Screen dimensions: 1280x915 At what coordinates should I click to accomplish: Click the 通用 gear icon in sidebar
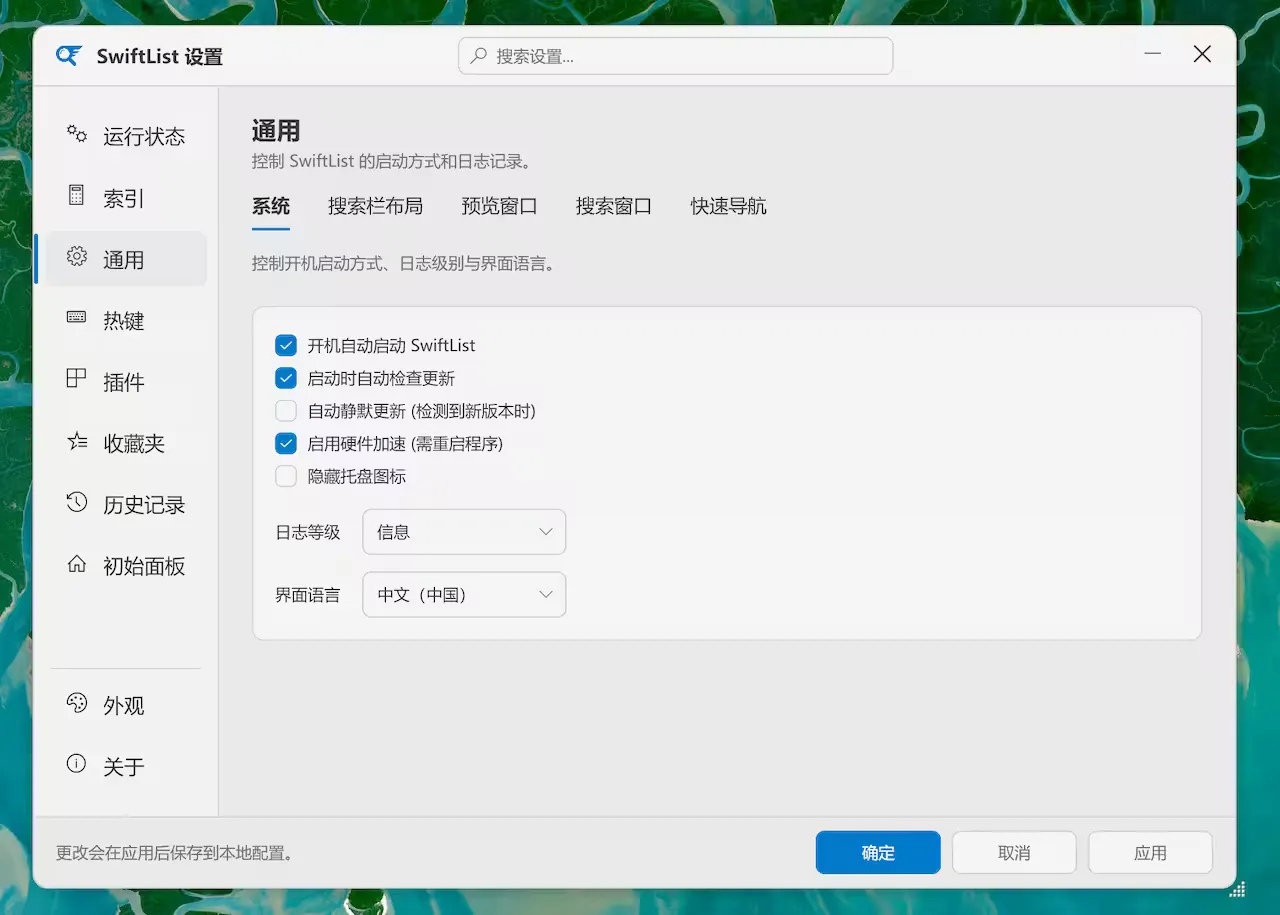tap(77, 257)
